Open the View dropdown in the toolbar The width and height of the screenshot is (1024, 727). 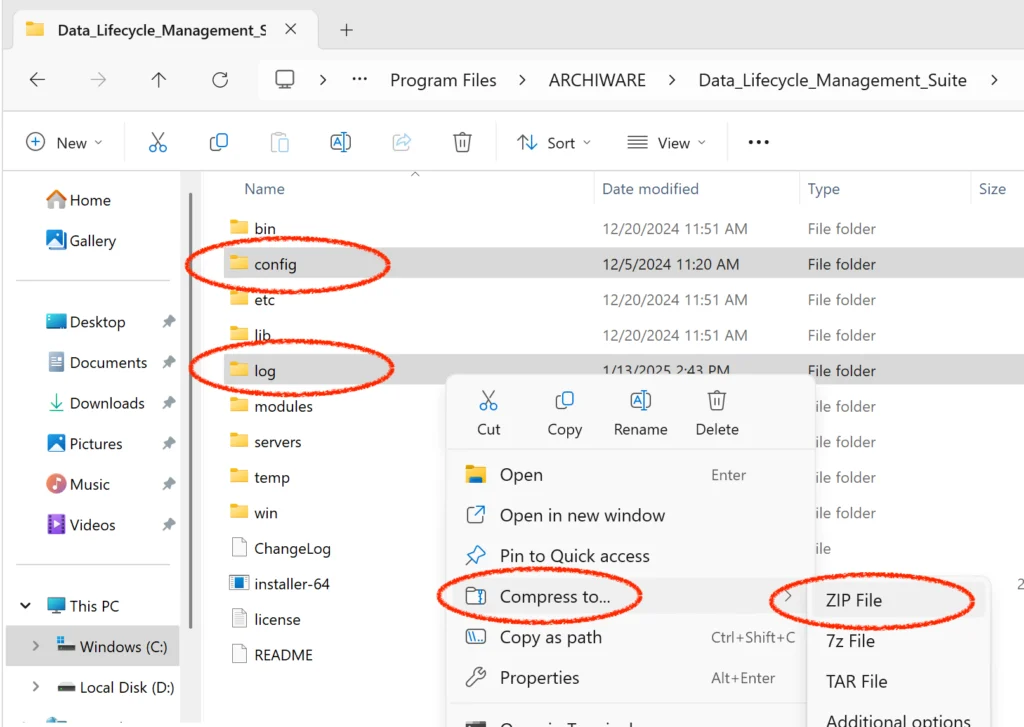[666, 143]
